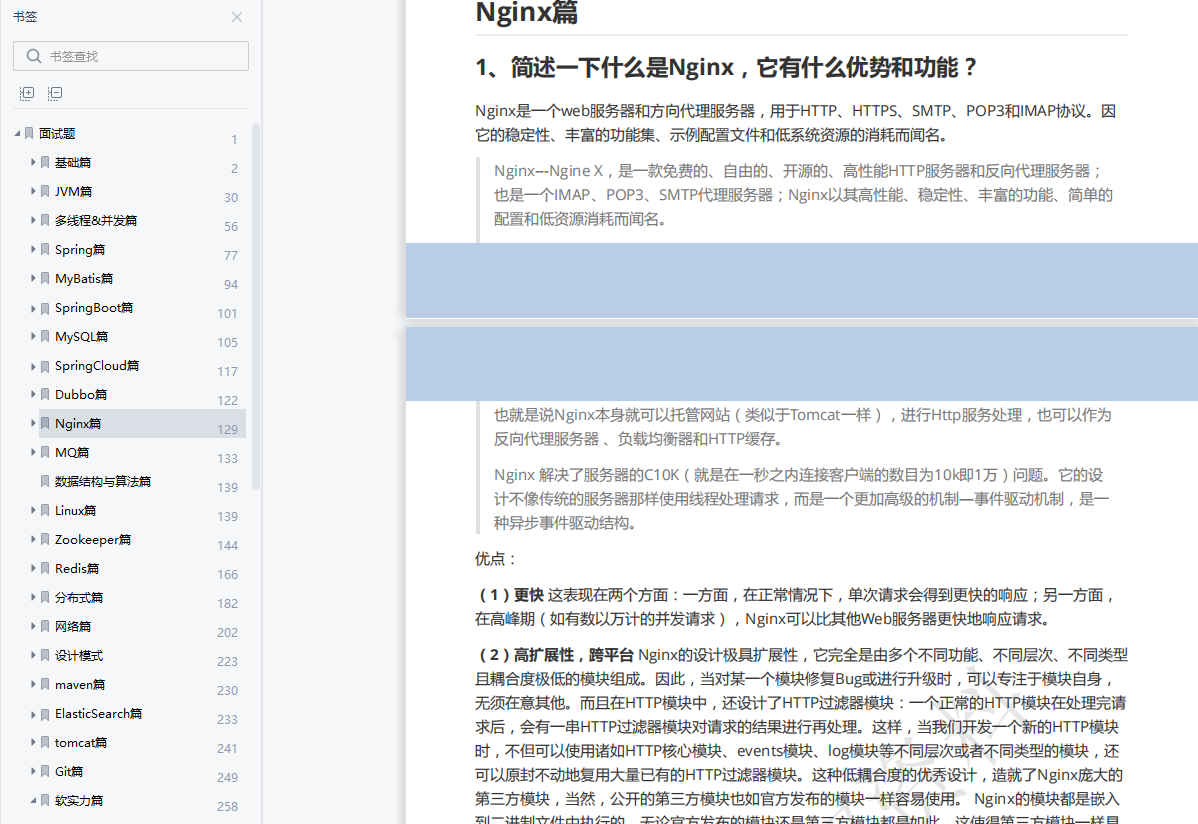The image size is (1198, 824).
Task: Click the bookmark icon beside Redis篇
Action: [x=45, y=568]
